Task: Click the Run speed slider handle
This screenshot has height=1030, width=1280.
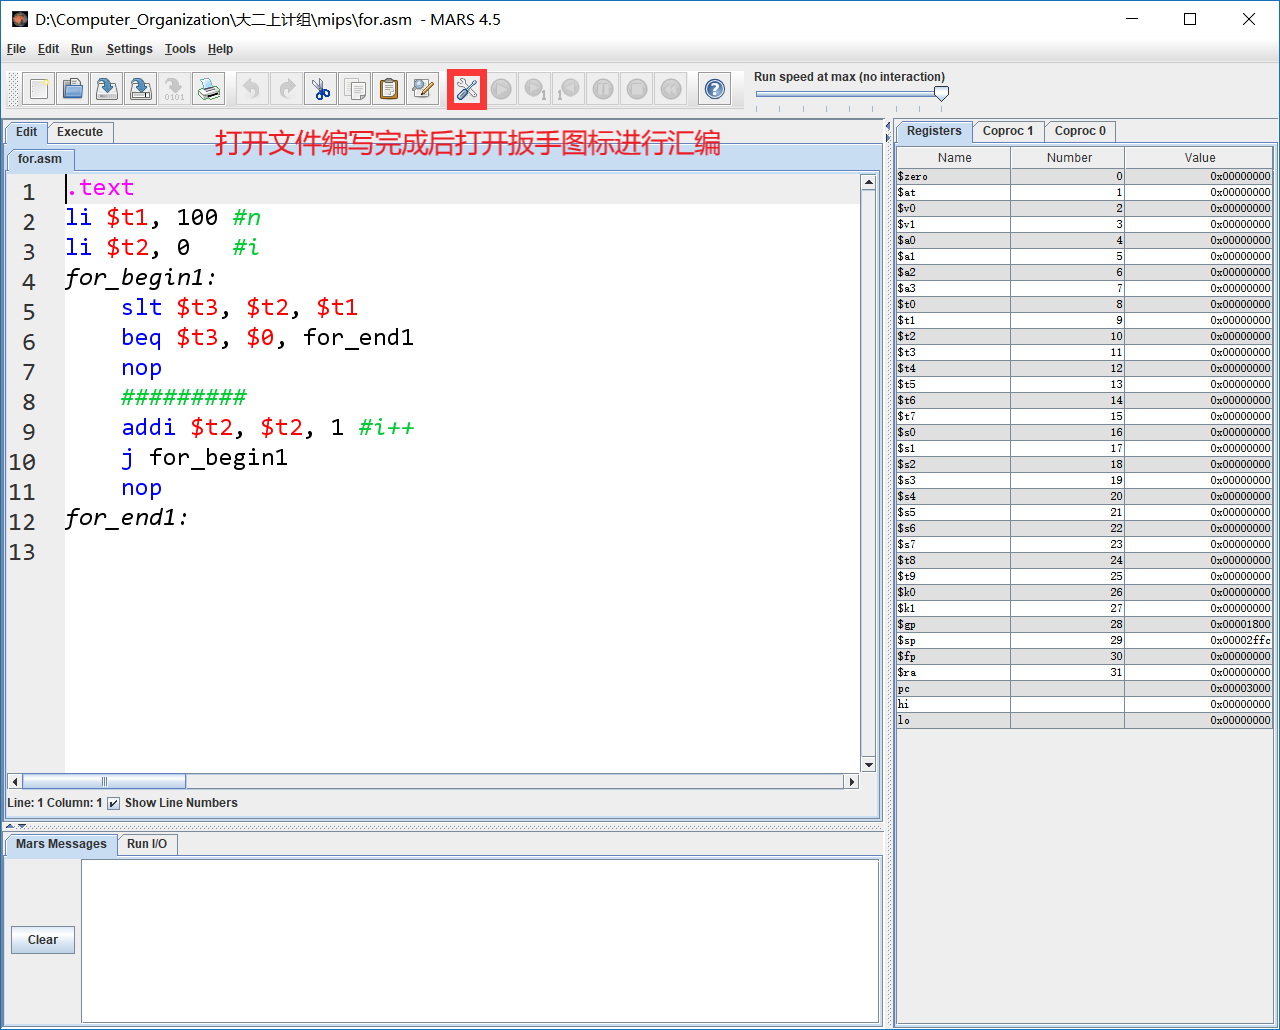Action: click(941, 93)
